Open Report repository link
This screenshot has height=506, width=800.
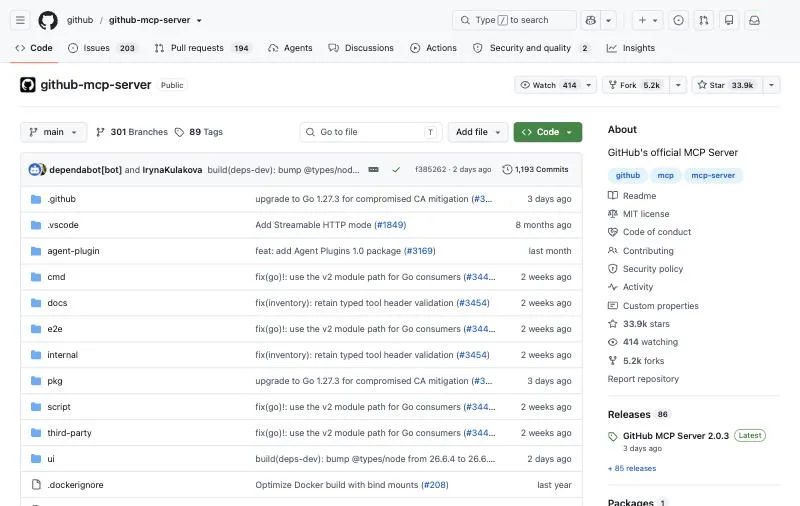click(643, 379)
